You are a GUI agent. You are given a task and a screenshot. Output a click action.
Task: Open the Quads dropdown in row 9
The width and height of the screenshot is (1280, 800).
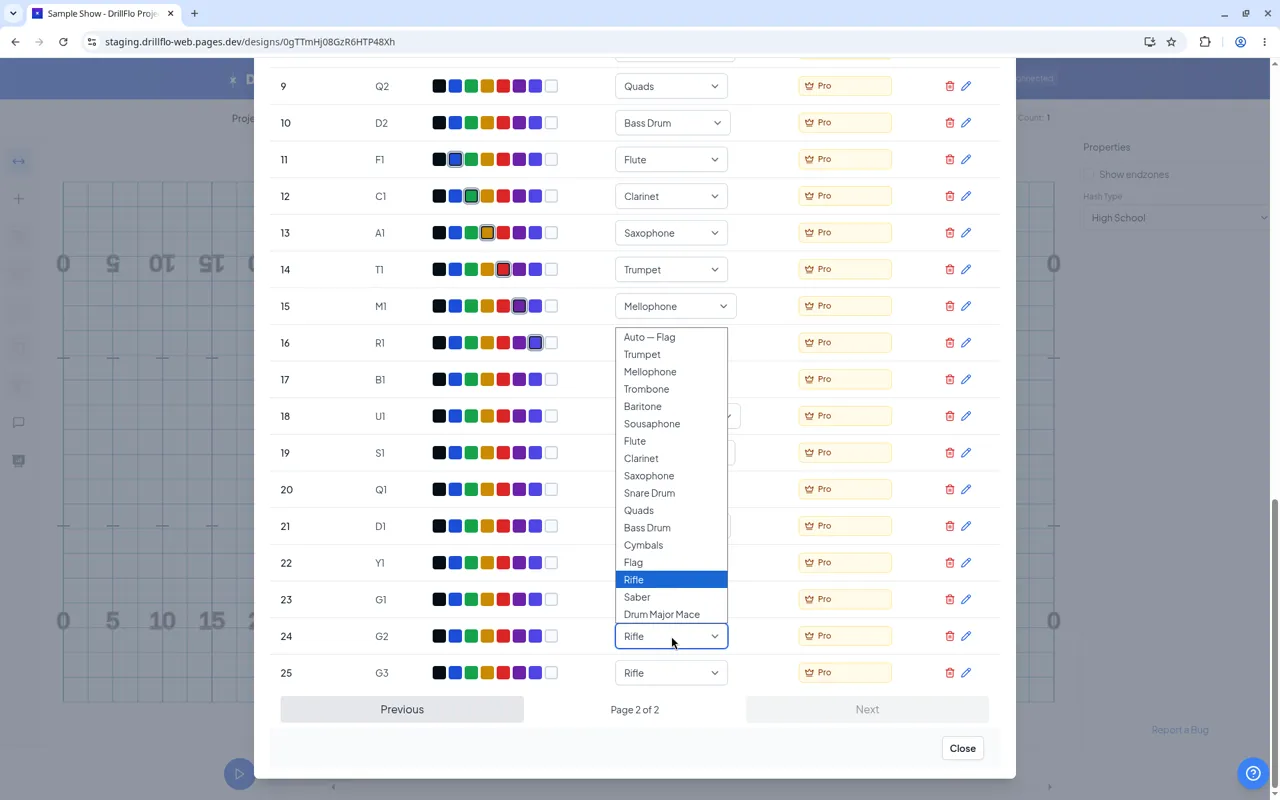tap(671, 86)
